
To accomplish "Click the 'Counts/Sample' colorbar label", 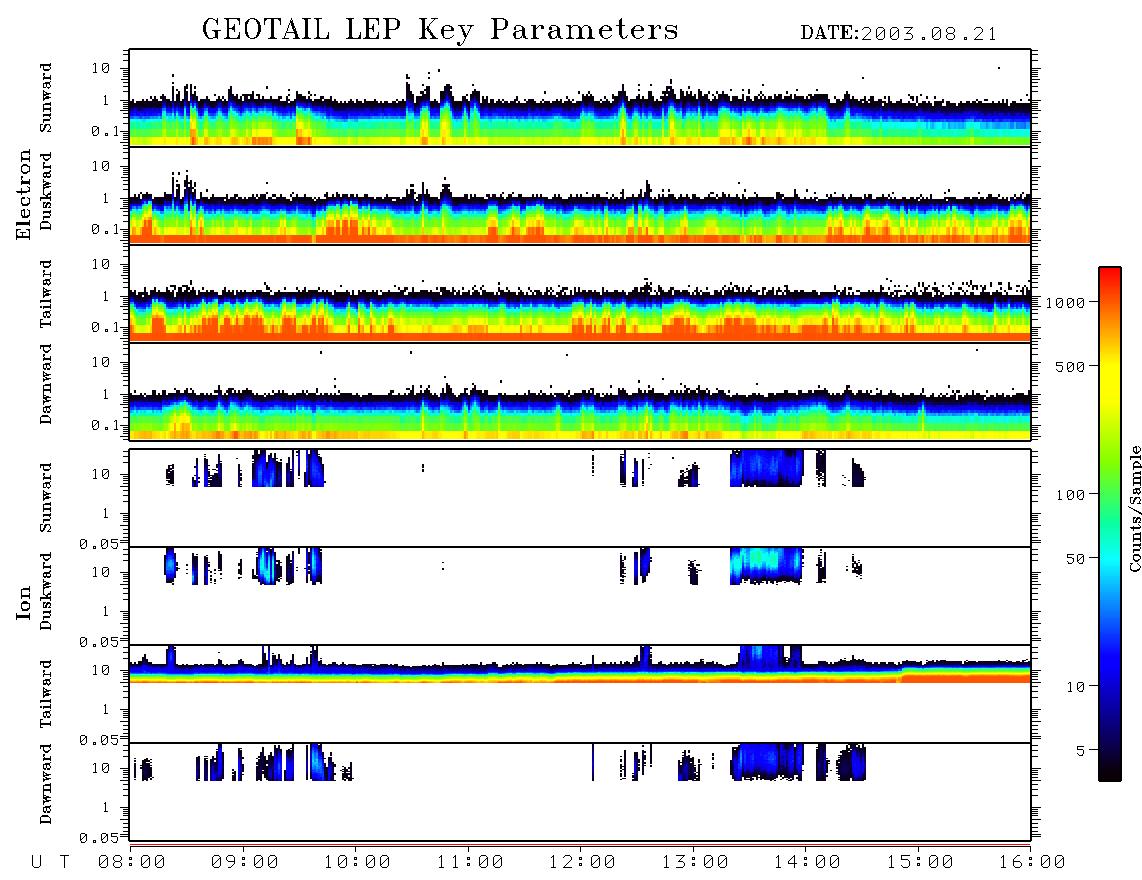I will tap(1135, 508).
